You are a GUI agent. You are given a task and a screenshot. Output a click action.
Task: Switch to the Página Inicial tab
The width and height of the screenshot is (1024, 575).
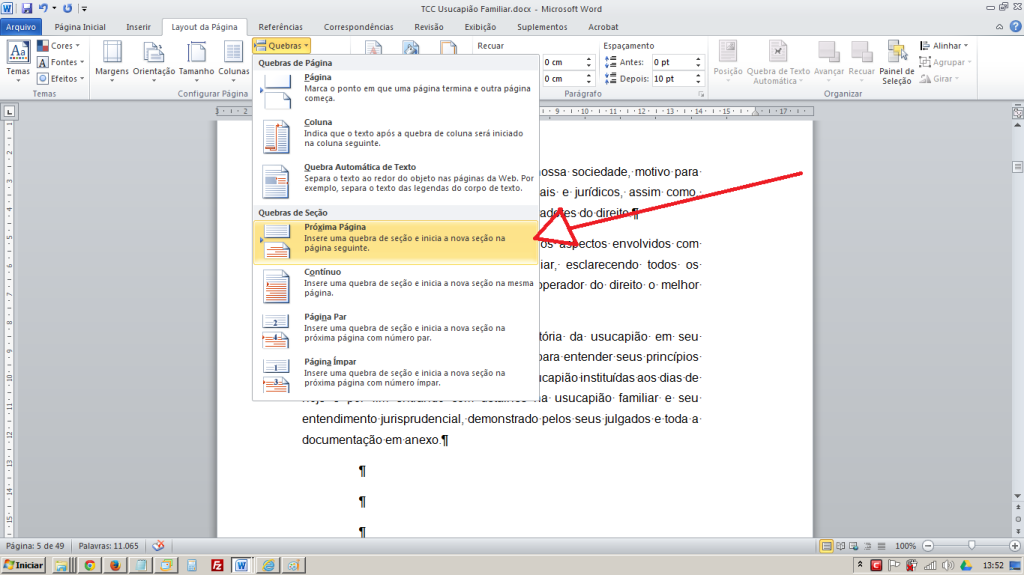(80, 27)
